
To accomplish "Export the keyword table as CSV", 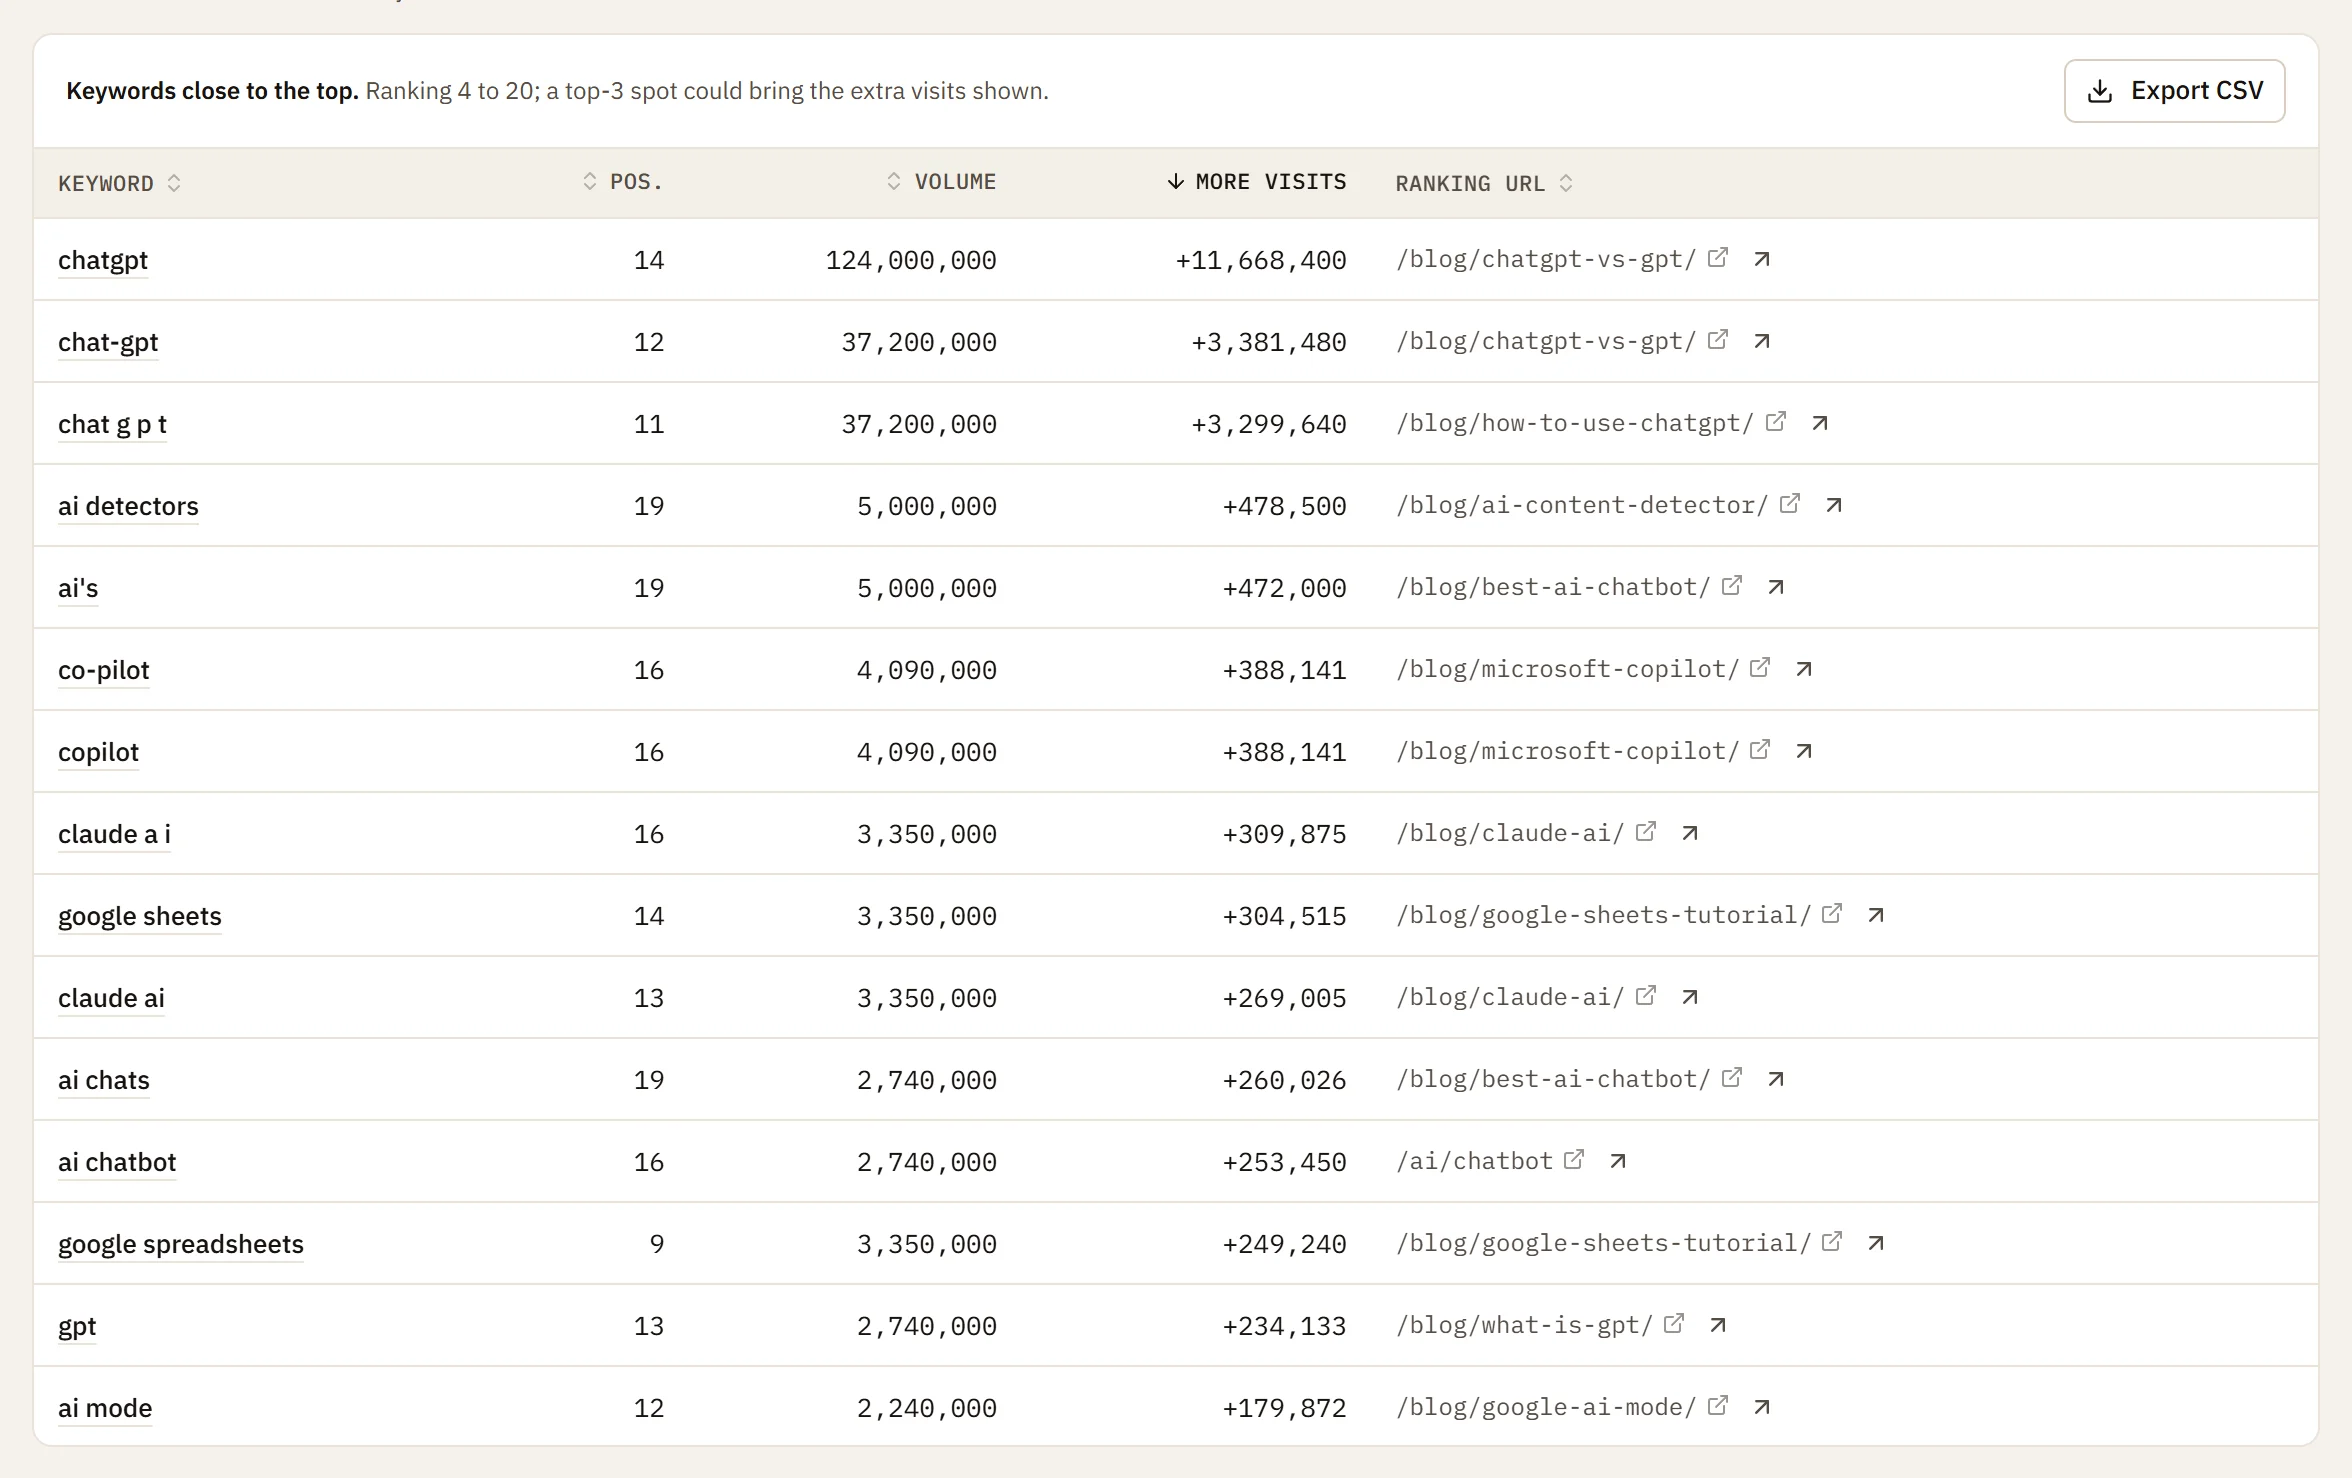I will click(2174, 91).
